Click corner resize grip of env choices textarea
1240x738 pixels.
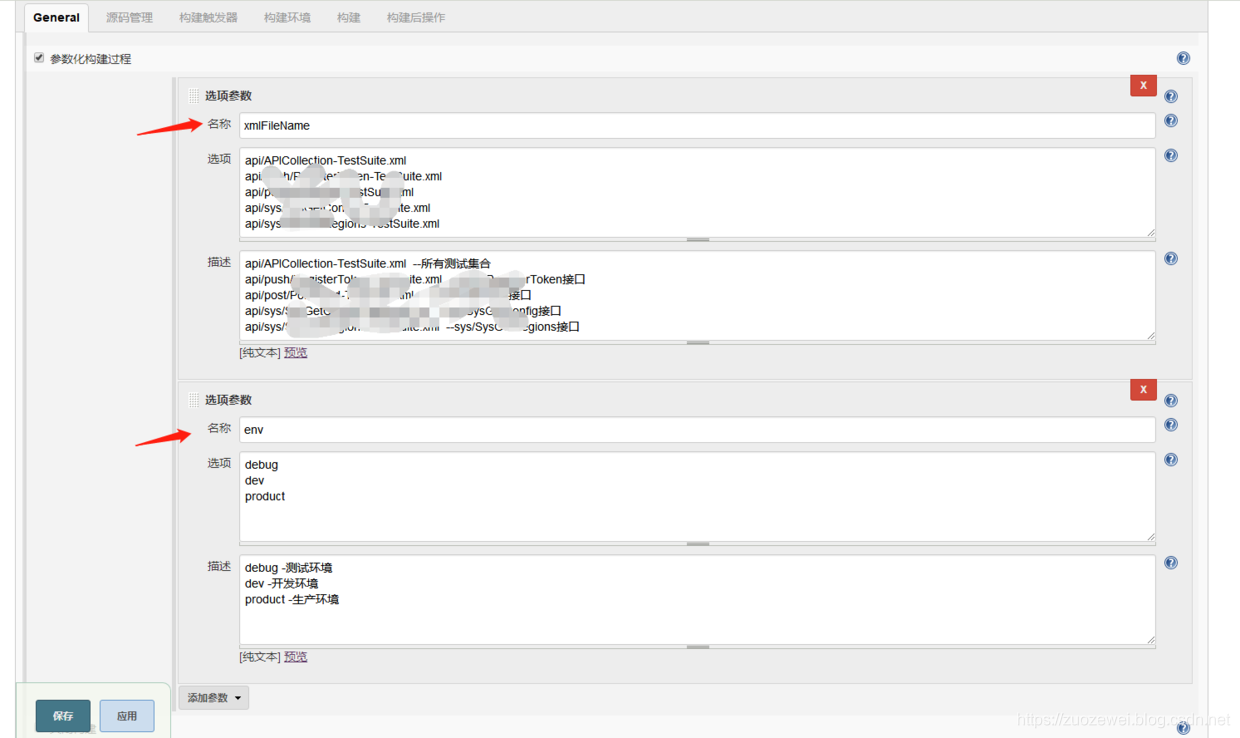click(x=1150, y=537)
